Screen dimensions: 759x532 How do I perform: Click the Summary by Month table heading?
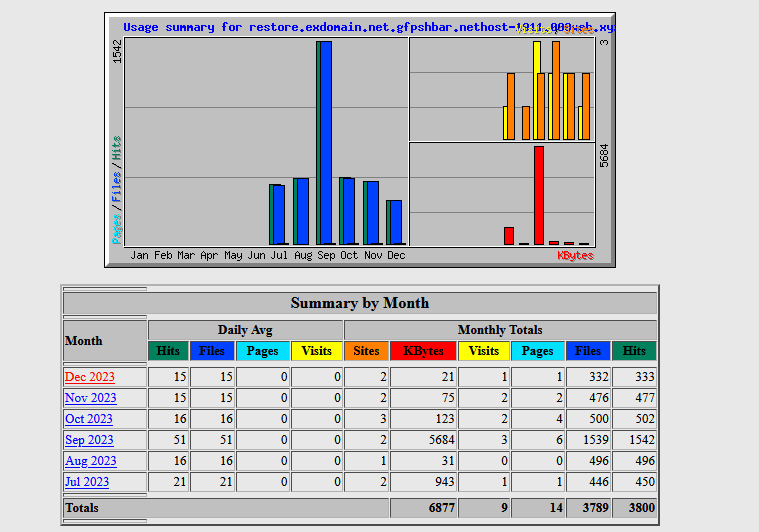click(x=360, y=303)
